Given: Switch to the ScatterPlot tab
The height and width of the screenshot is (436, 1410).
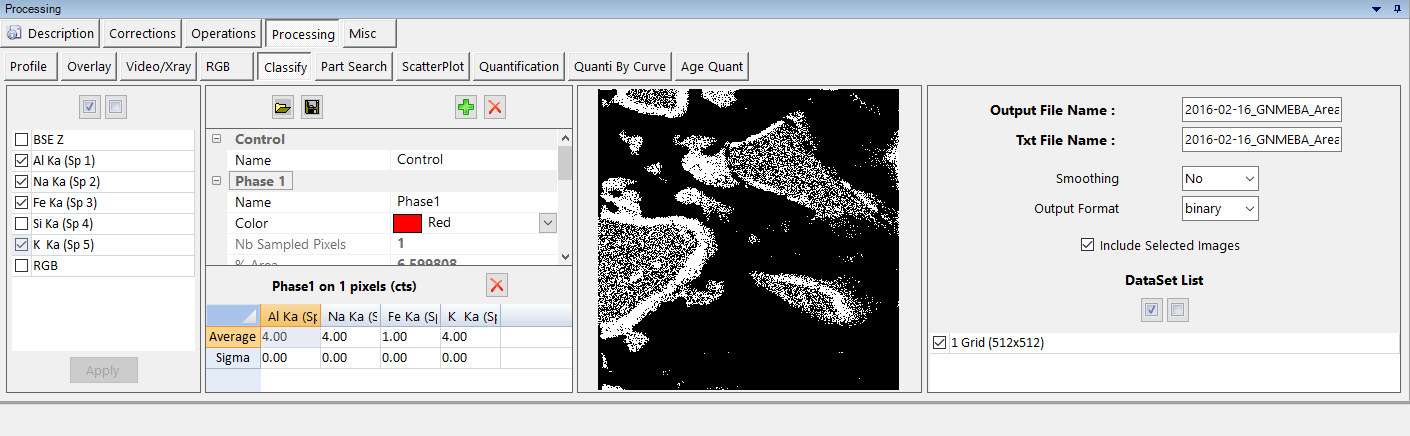Looking at the screenshot, I should coord(433,67).
